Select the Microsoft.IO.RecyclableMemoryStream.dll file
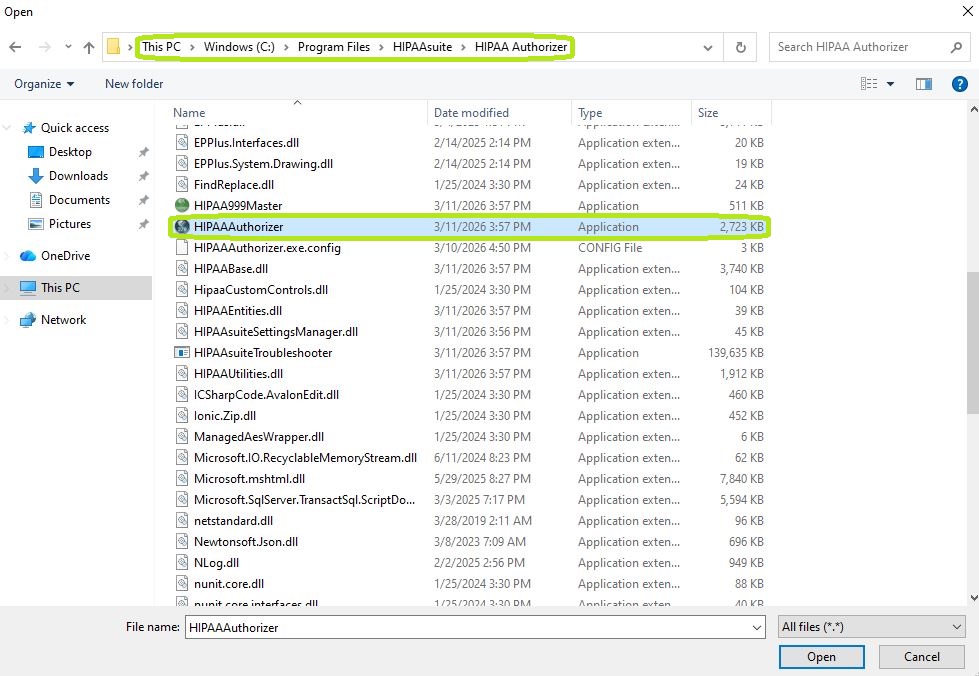Image resolution: width=979 pixels, height=676 pixels. [x=305, y=458]
